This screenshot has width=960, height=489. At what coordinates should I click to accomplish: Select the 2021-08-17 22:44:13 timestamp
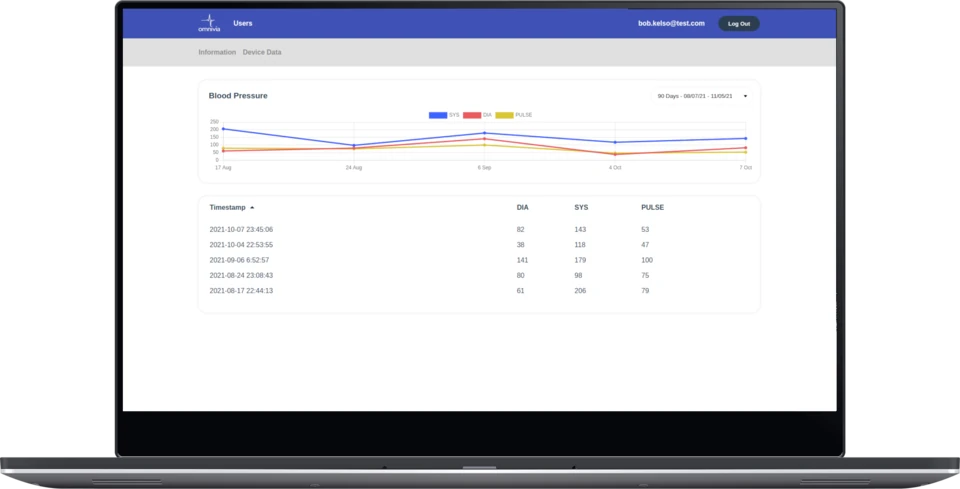pyautogui.click(x=241, y=291)
